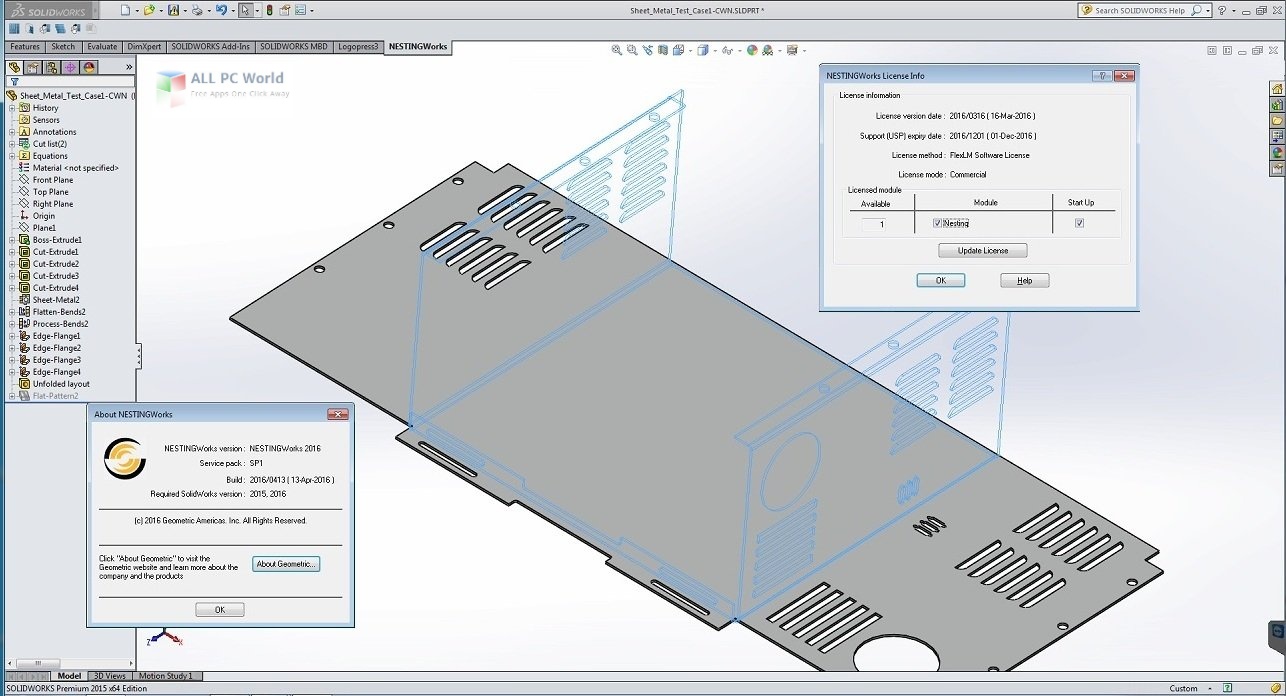Click the Undo arrow icon
Image resolution: width=1286 pixels, height=696 pixels.
click(221, 10)
